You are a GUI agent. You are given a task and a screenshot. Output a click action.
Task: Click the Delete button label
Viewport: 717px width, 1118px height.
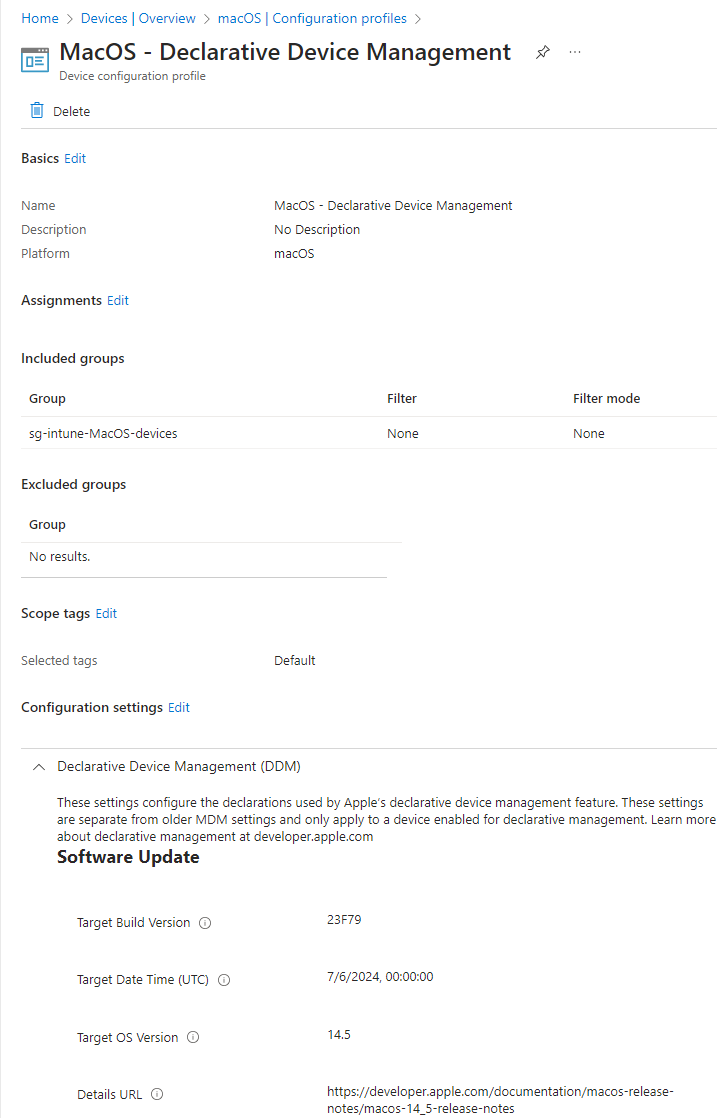(x=72, y=111)
